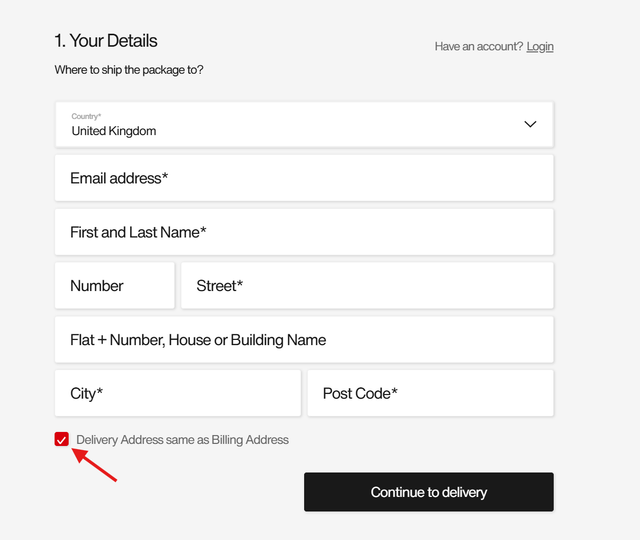Click the 1. Your Details heading

pos(106,41)
